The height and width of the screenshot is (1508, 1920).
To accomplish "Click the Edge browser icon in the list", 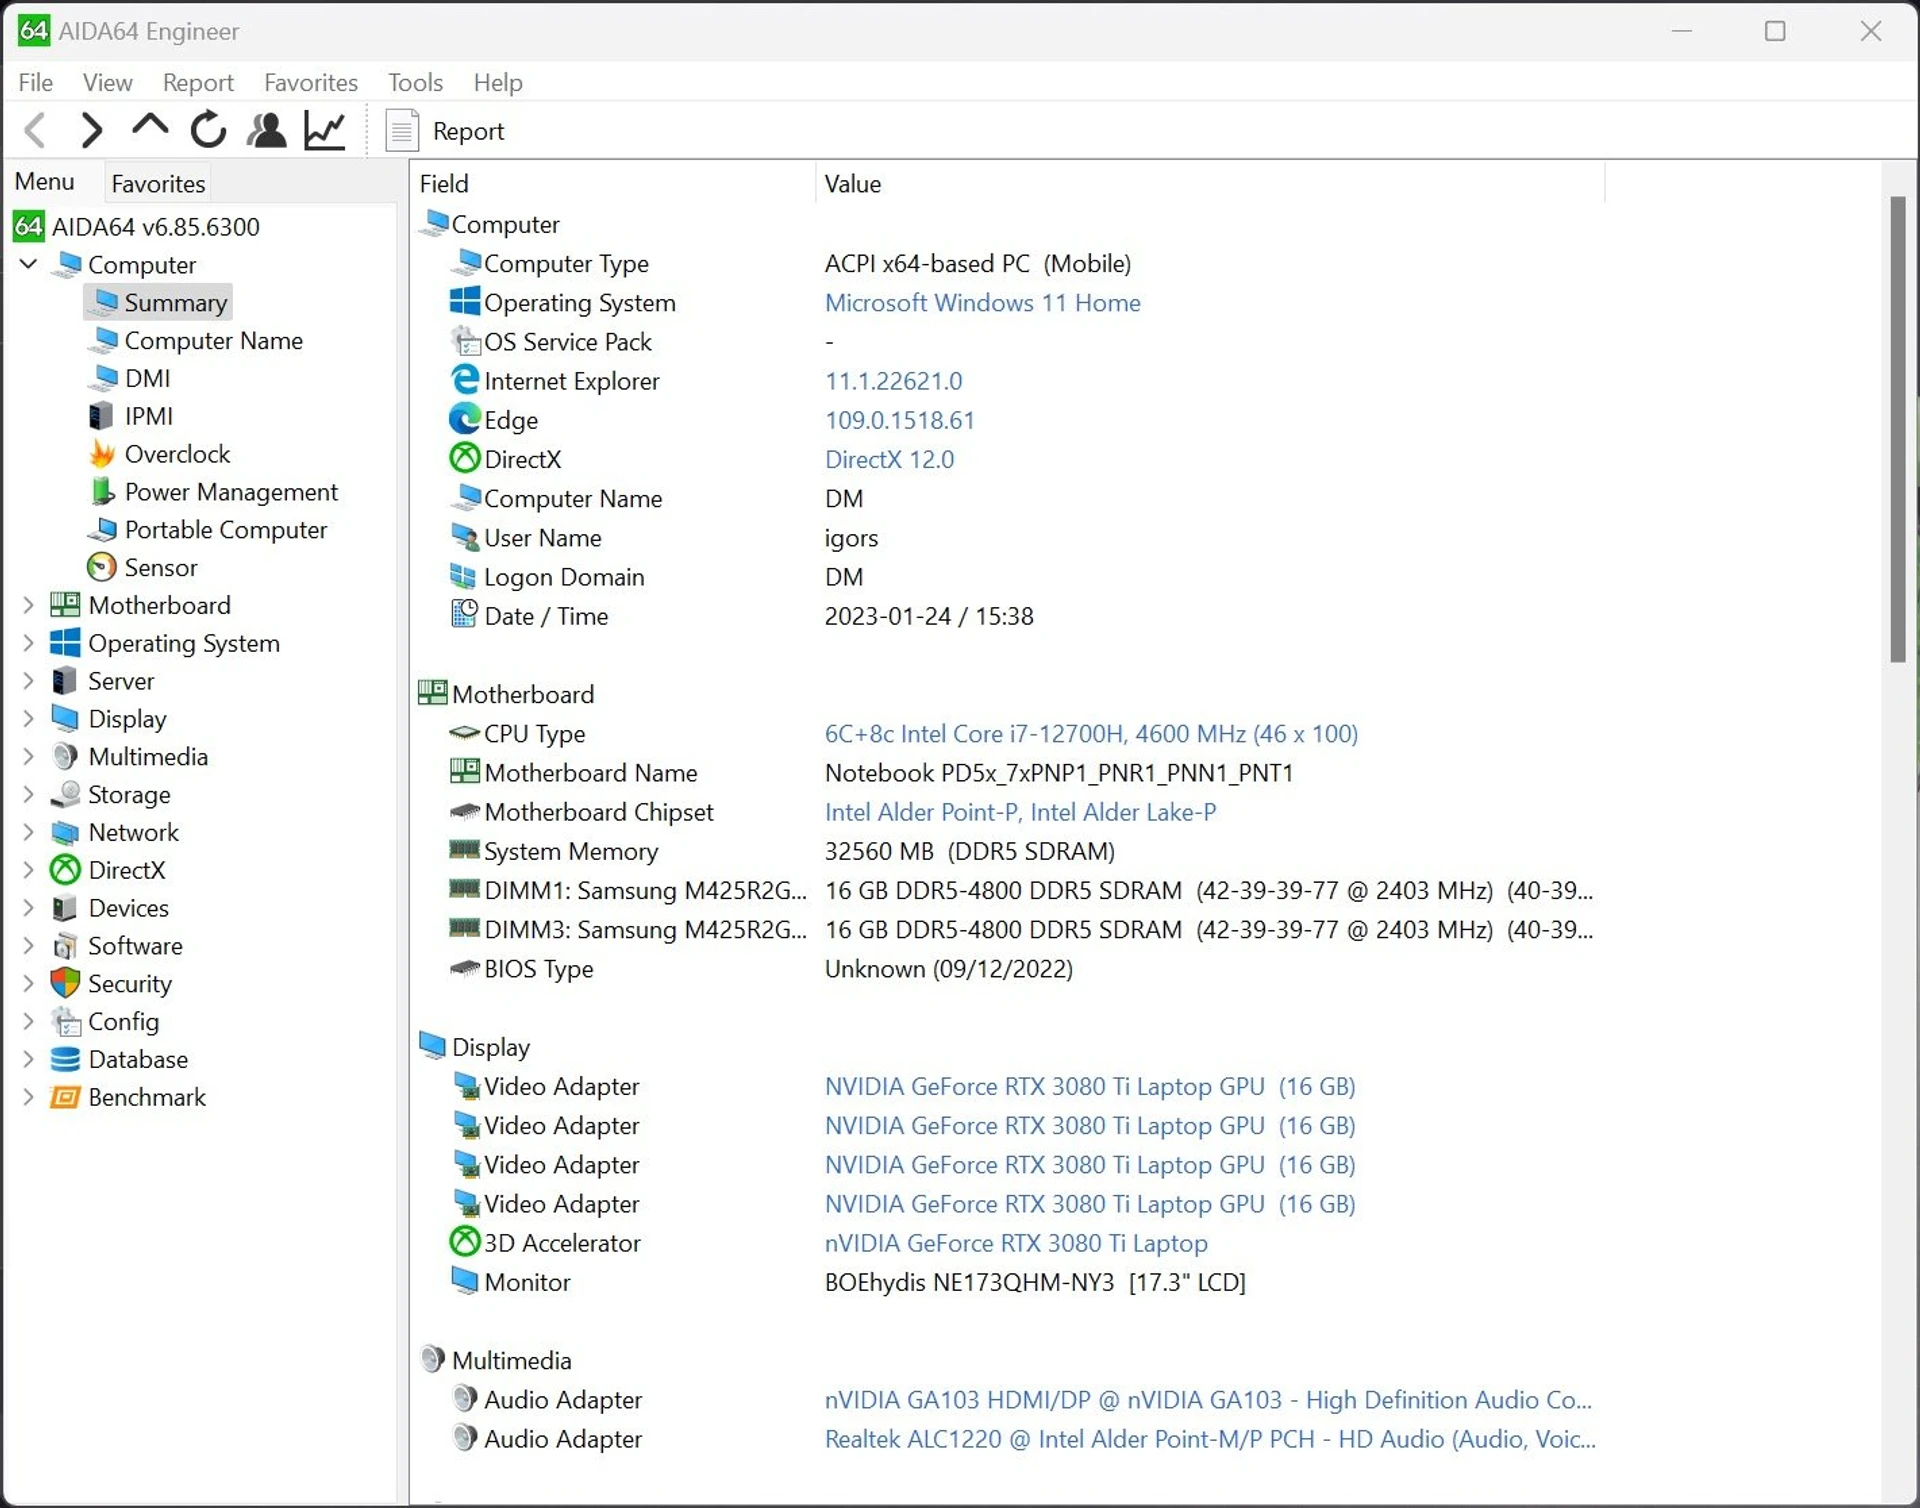I will [464, 419].
